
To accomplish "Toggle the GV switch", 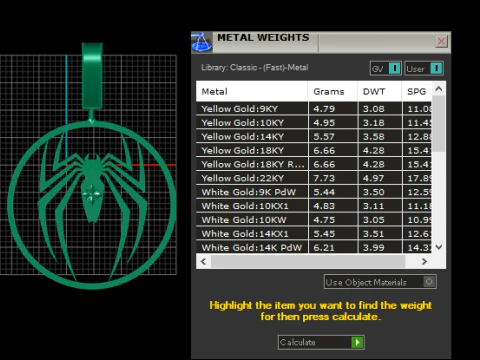I will 386,69.
